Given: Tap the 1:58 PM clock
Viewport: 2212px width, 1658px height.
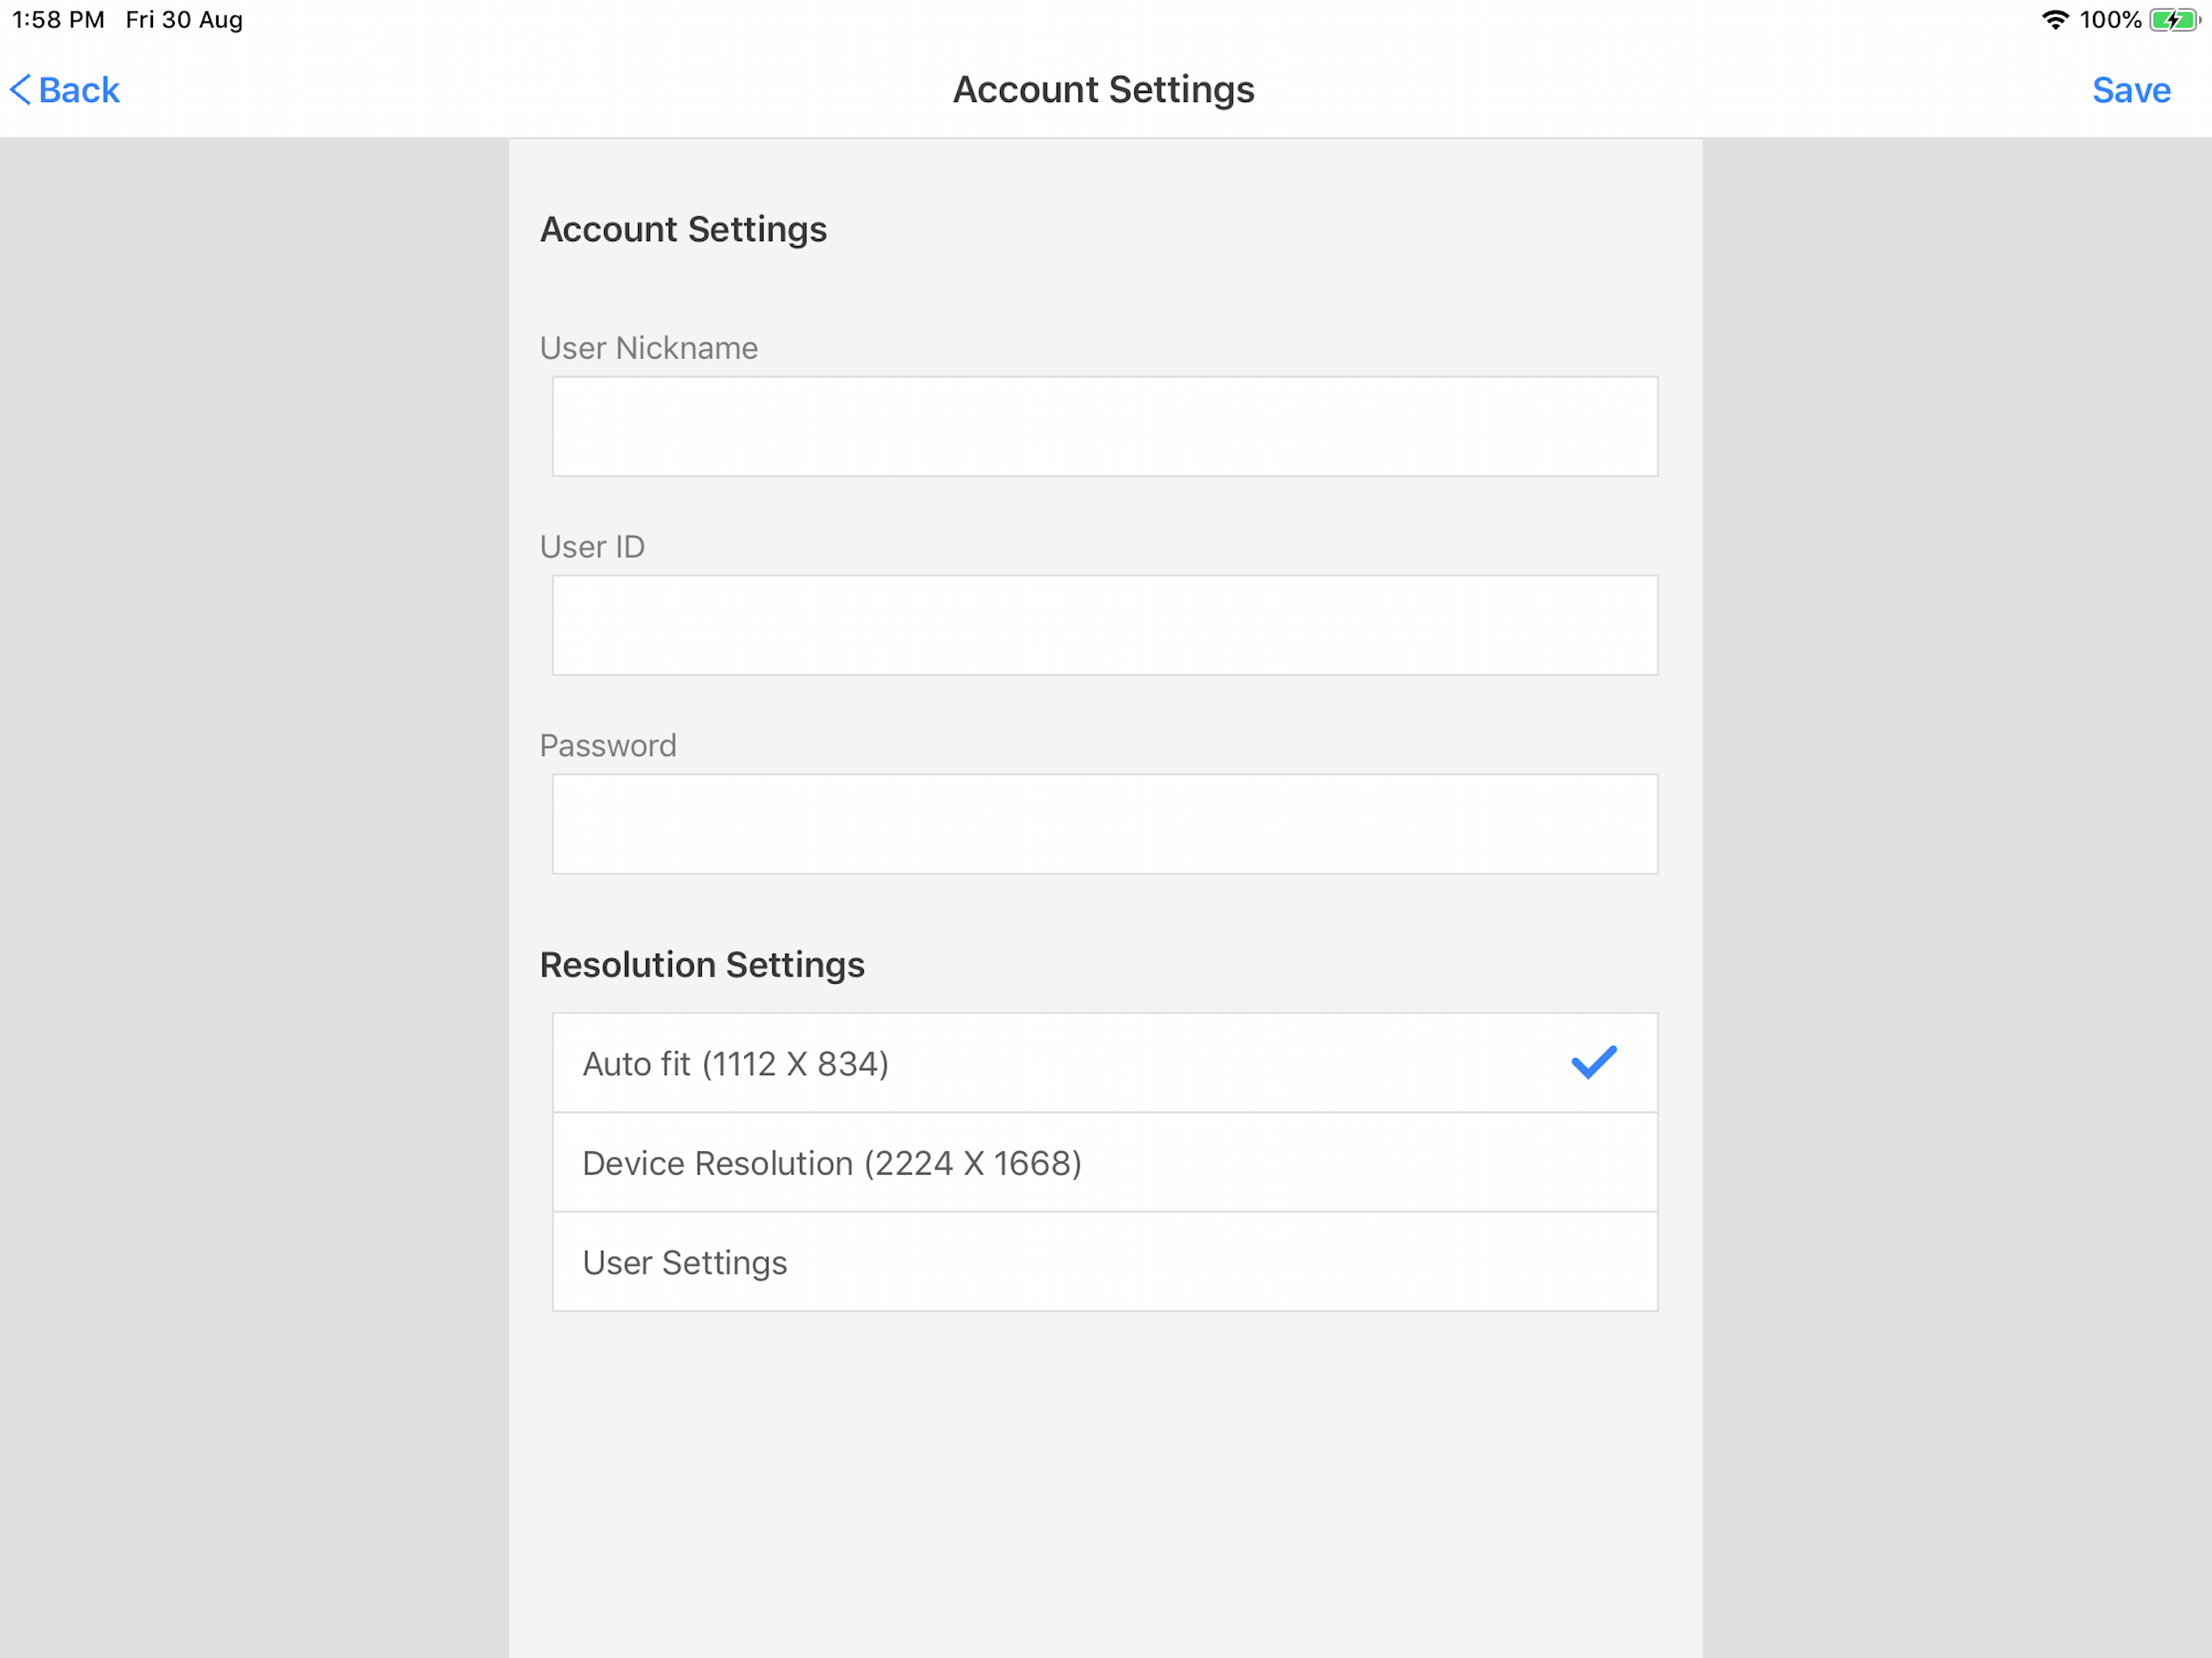Looking at the screenshot, I should pyautogui.click(x=58, y=20).
